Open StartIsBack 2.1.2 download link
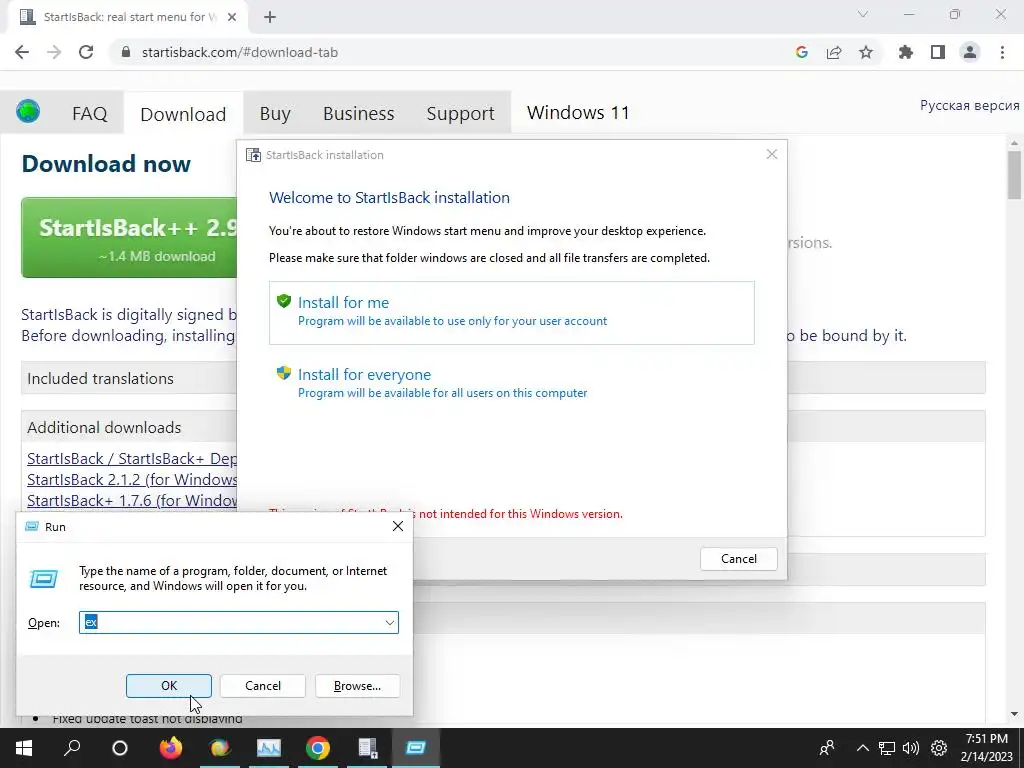The image size is (1024, 768). (x=133, y=479)
